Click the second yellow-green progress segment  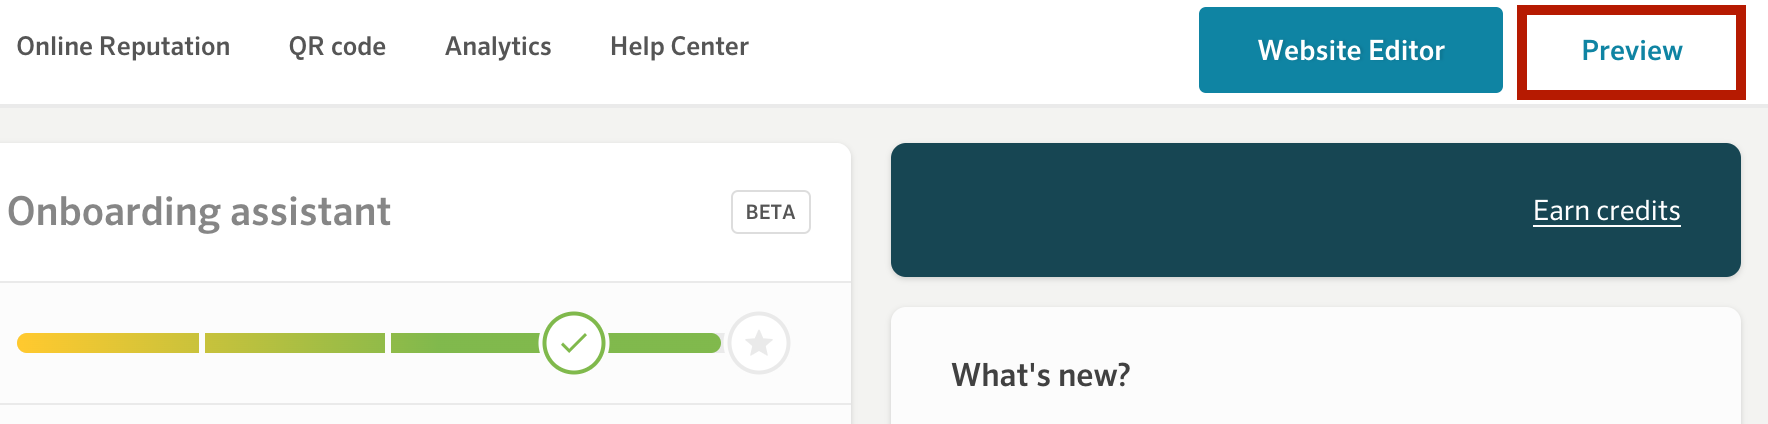point(295,343)
